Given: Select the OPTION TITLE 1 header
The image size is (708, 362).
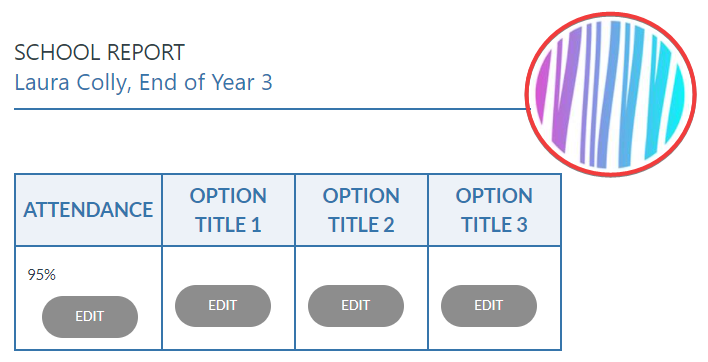Looking at the screenshot, I should [x=228, y=210].
